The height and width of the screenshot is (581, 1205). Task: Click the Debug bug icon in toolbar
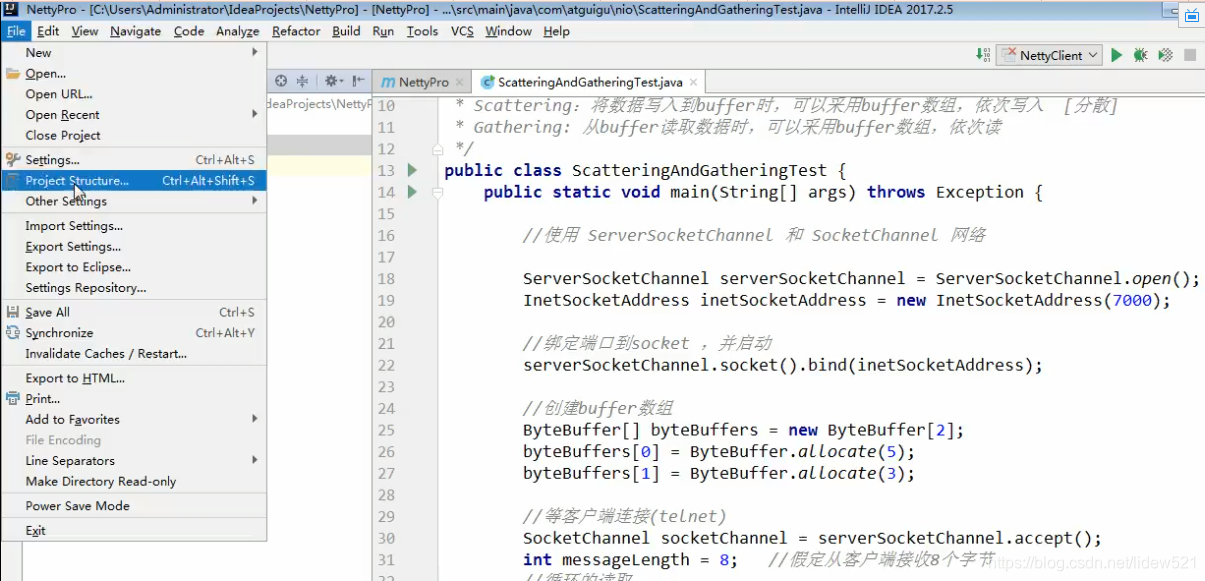click(1141, 55)
